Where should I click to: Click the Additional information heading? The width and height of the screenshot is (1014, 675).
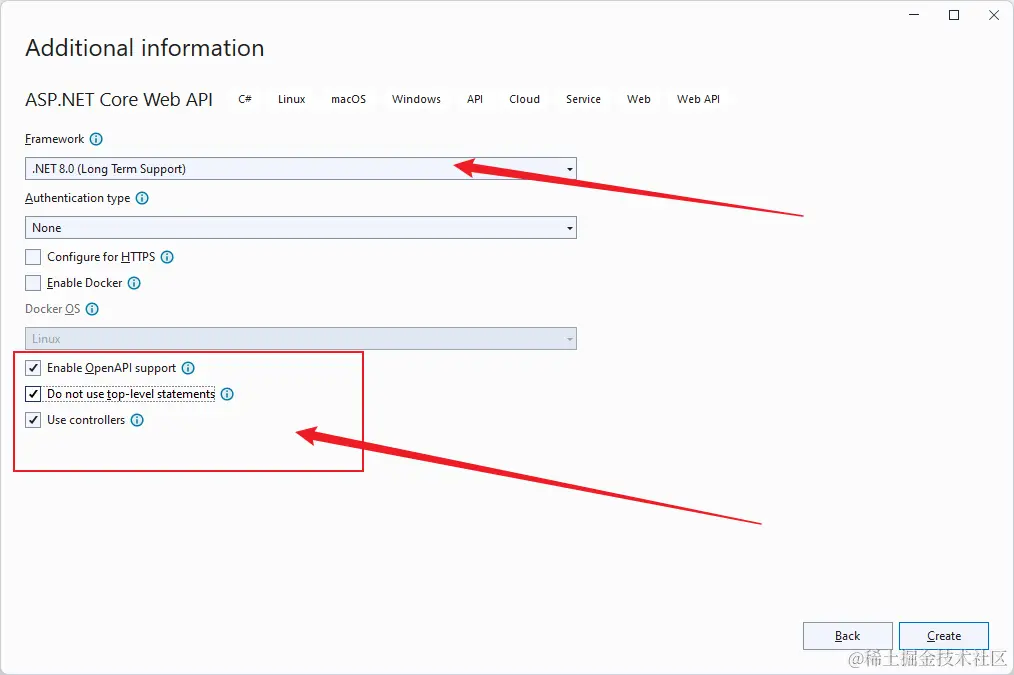tap(145, 48)
